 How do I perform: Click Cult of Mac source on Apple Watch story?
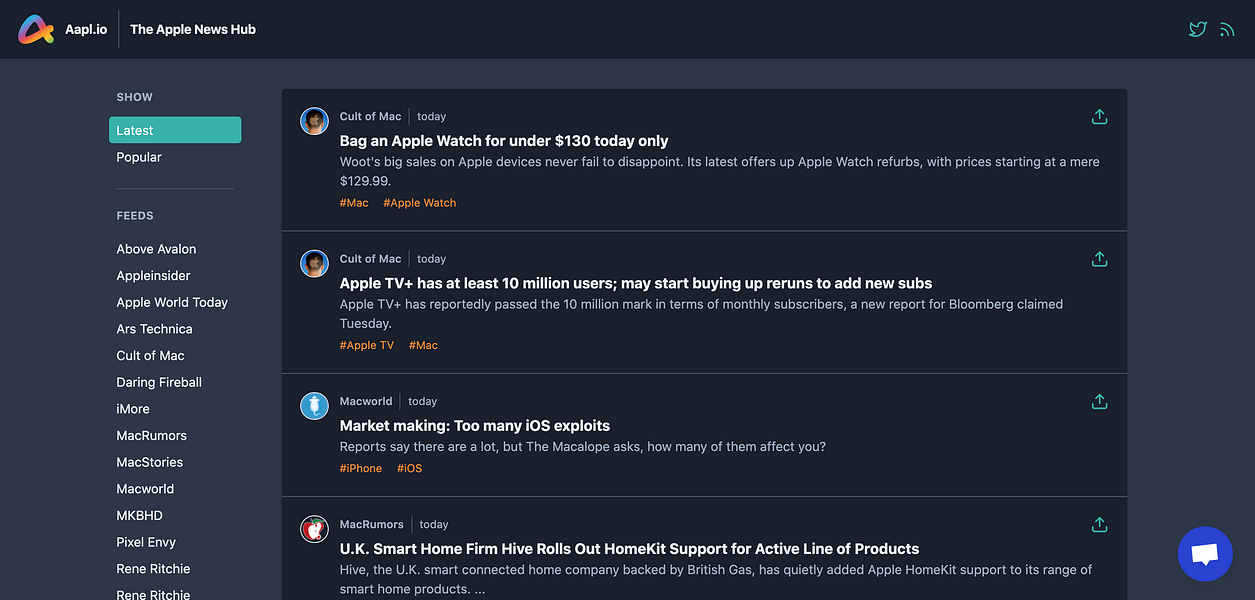[x=370, y=117]
